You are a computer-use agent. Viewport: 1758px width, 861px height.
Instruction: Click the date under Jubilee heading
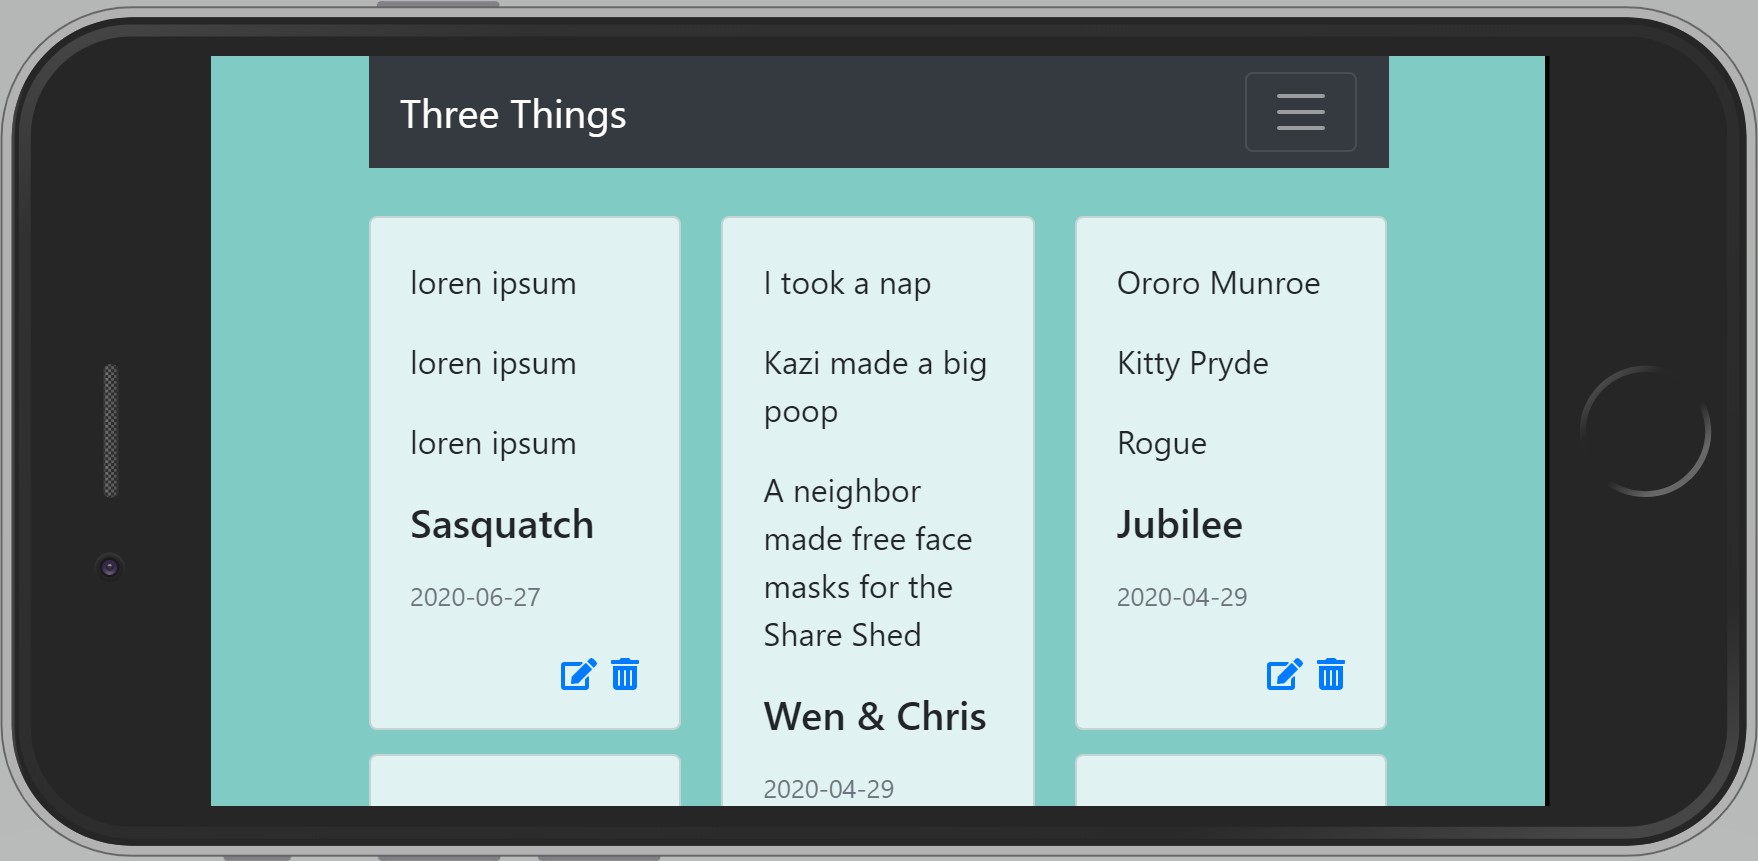click(x=1181, y=597)
